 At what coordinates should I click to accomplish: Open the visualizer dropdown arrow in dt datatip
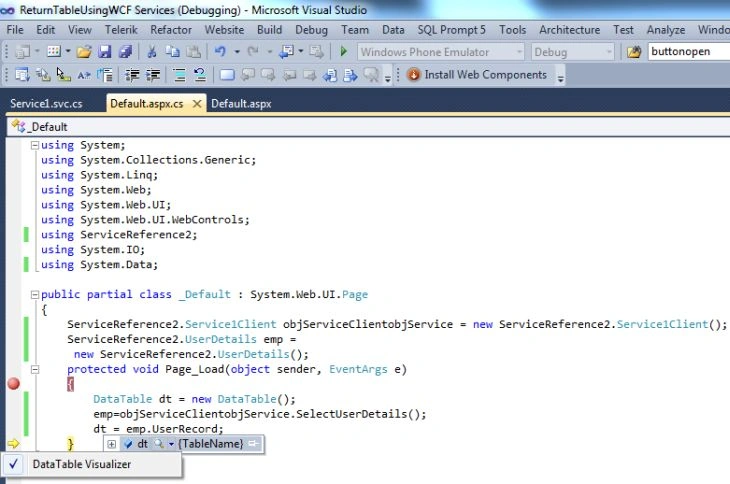click(x=171, y=444)
